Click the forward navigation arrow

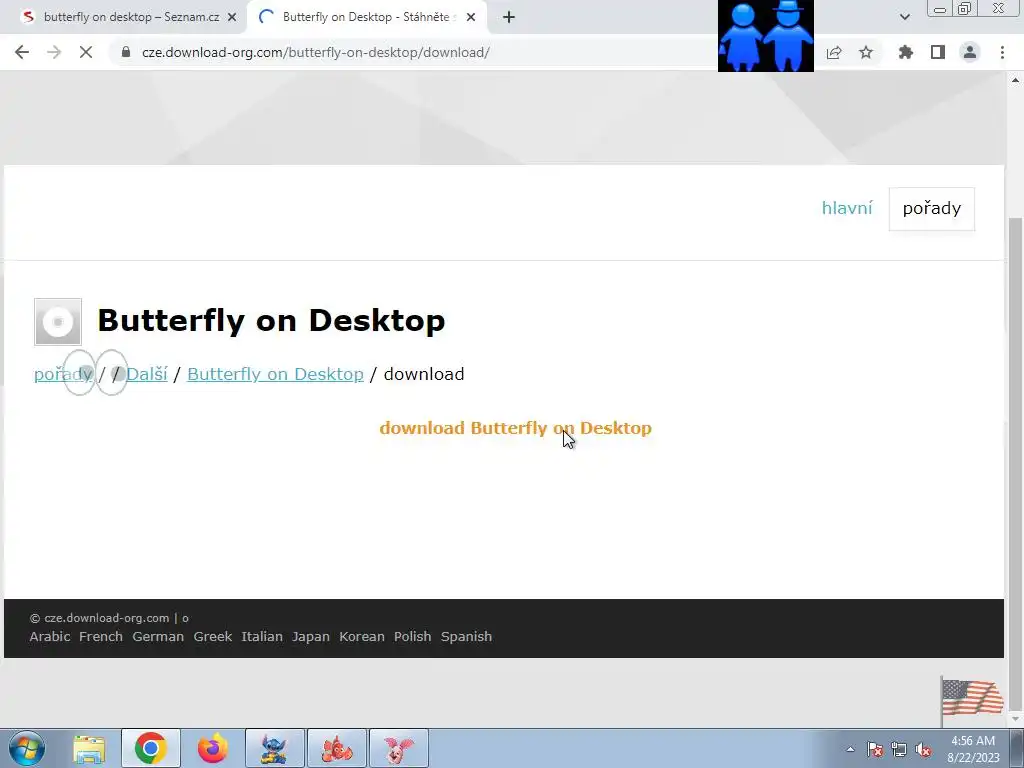coord(54,52)
